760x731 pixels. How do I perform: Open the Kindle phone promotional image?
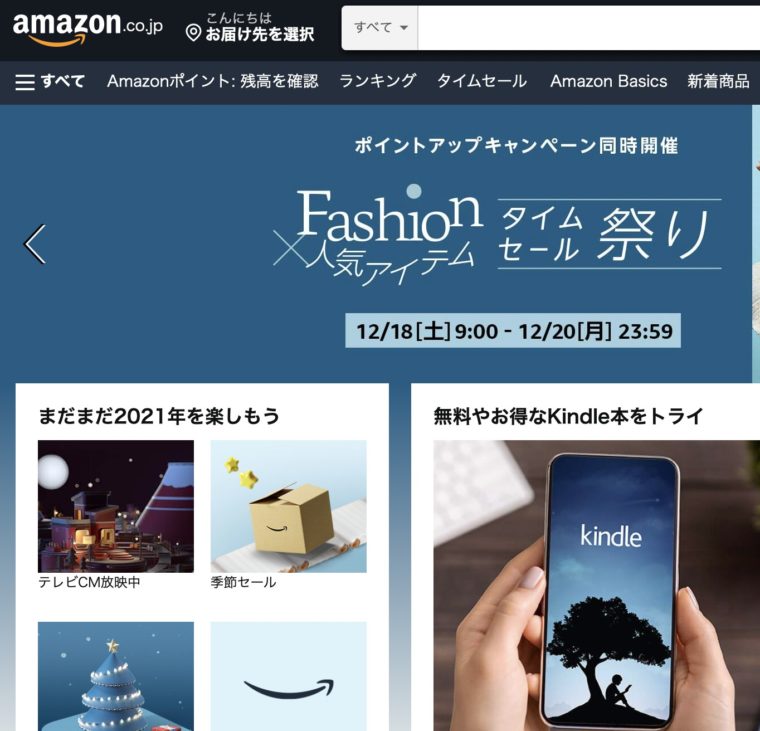597,586
